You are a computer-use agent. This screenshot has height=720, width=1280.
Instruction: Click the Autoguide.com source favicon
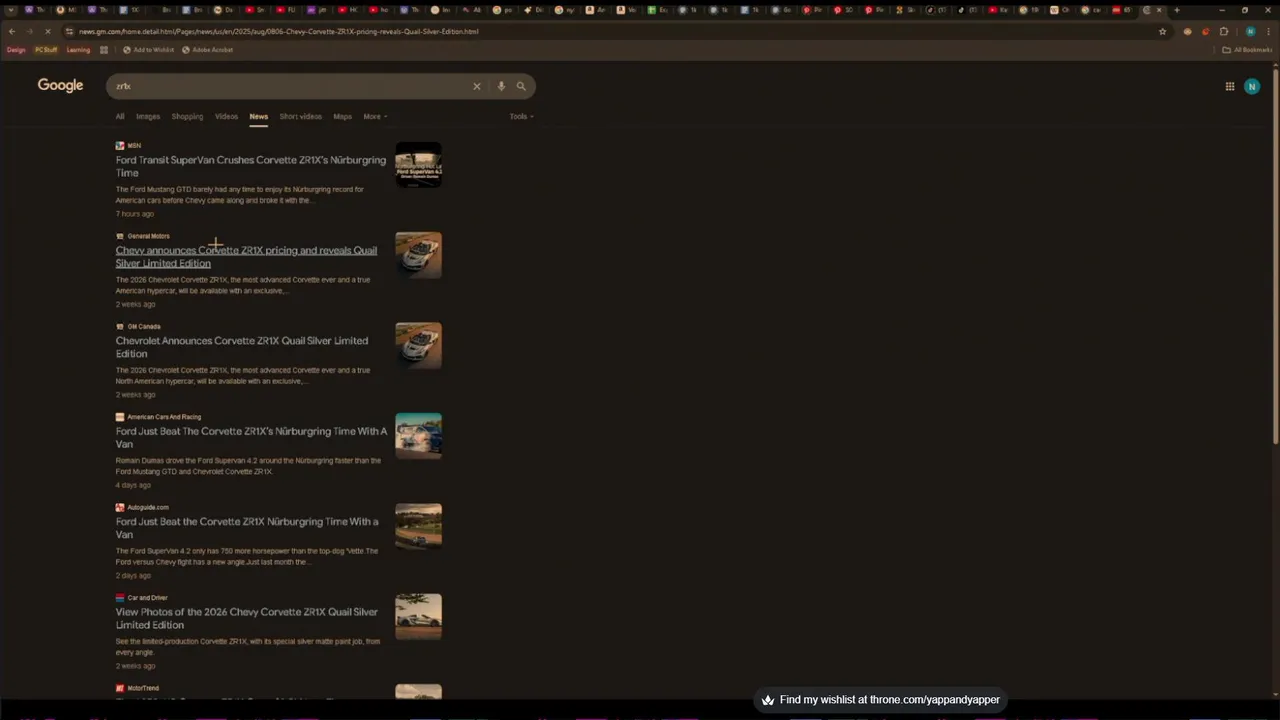tap(120, 507)
